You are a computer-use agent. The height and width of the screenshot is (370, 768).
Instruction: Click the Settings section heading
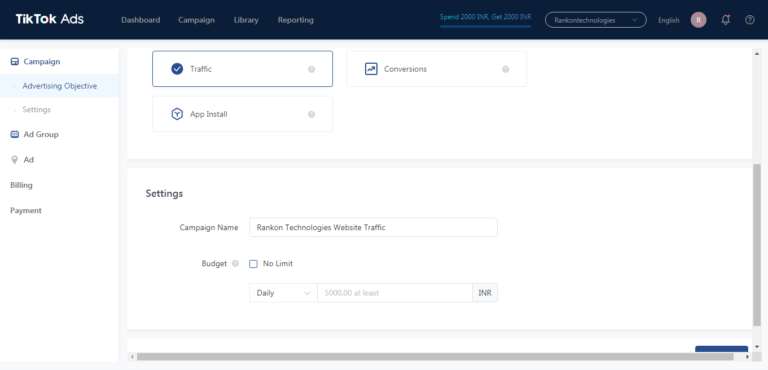tap(164, 194)
